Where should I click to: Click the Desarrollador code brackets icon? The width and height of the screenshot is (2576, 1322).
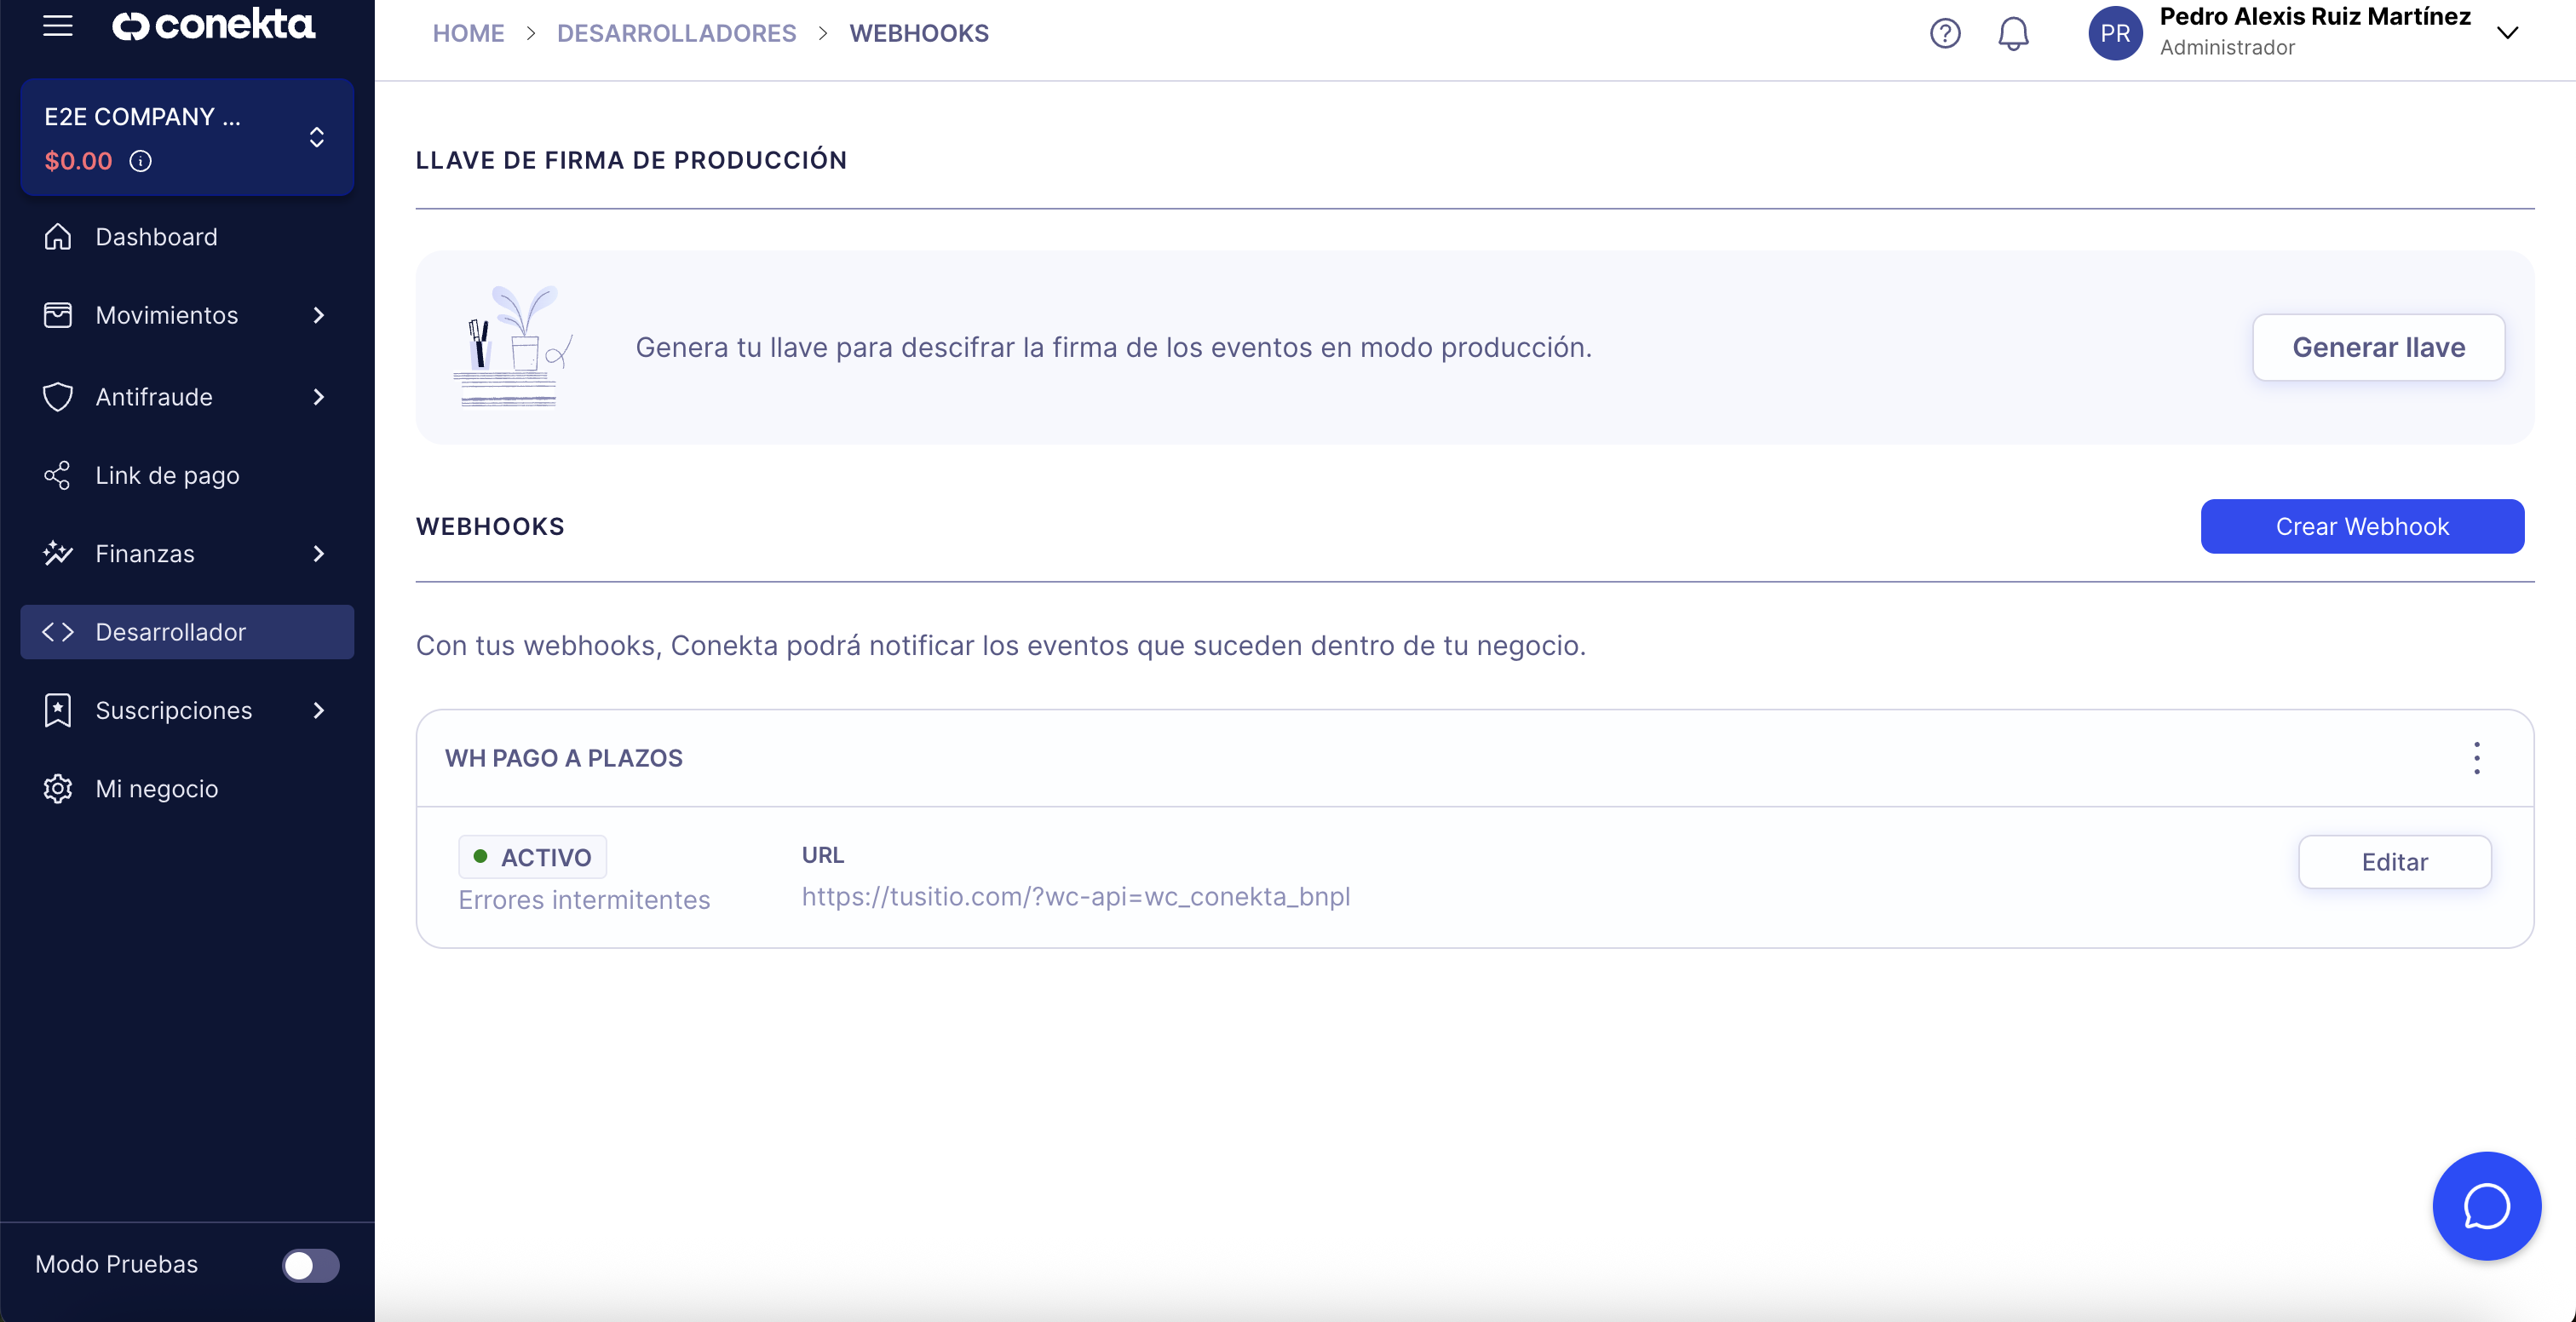tap(58, 632)
